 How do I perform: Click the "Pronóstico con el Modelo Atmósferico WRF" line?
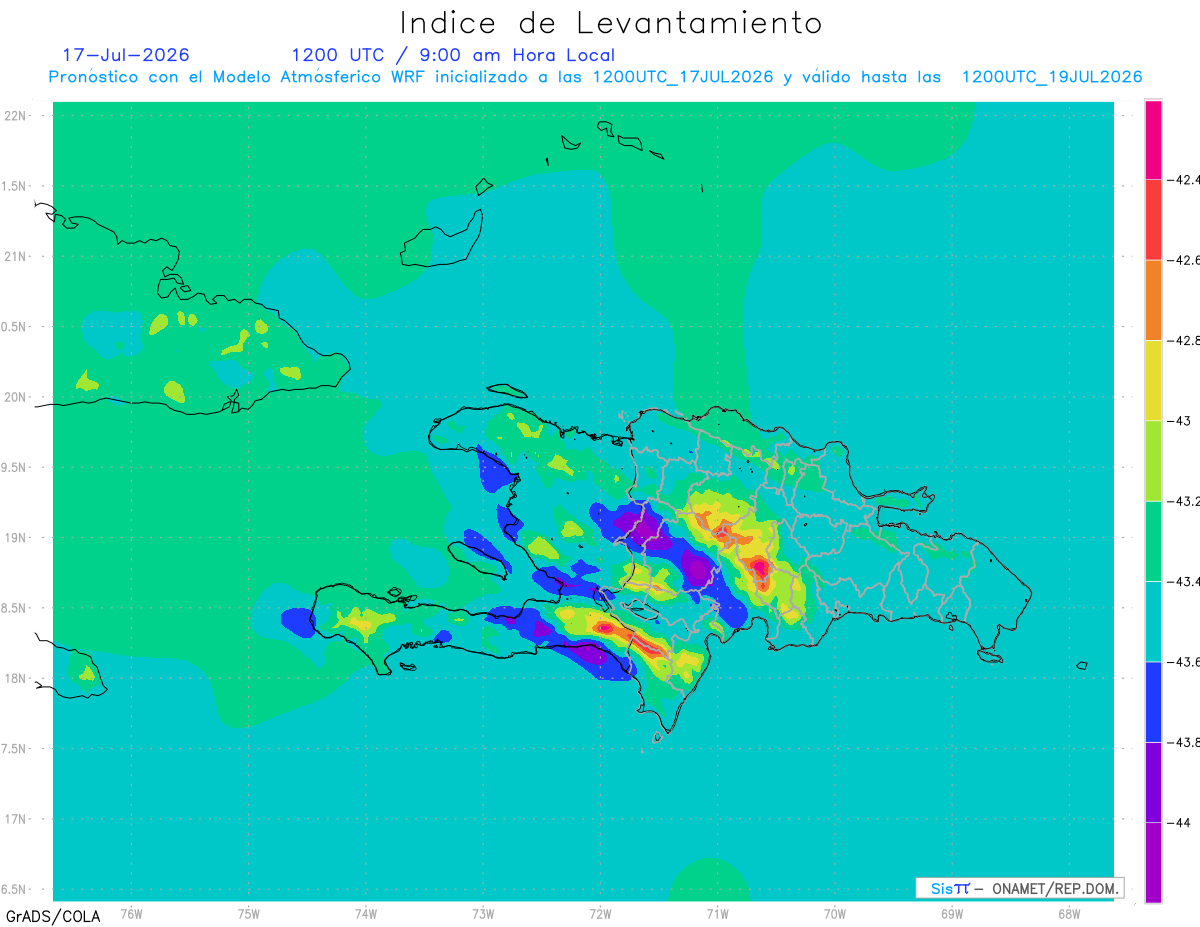595,77
